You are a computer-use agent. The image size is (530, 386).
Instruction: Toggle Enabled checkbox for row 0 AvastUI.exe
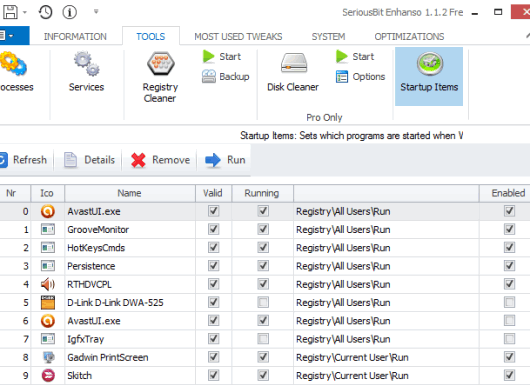[509, 211]
